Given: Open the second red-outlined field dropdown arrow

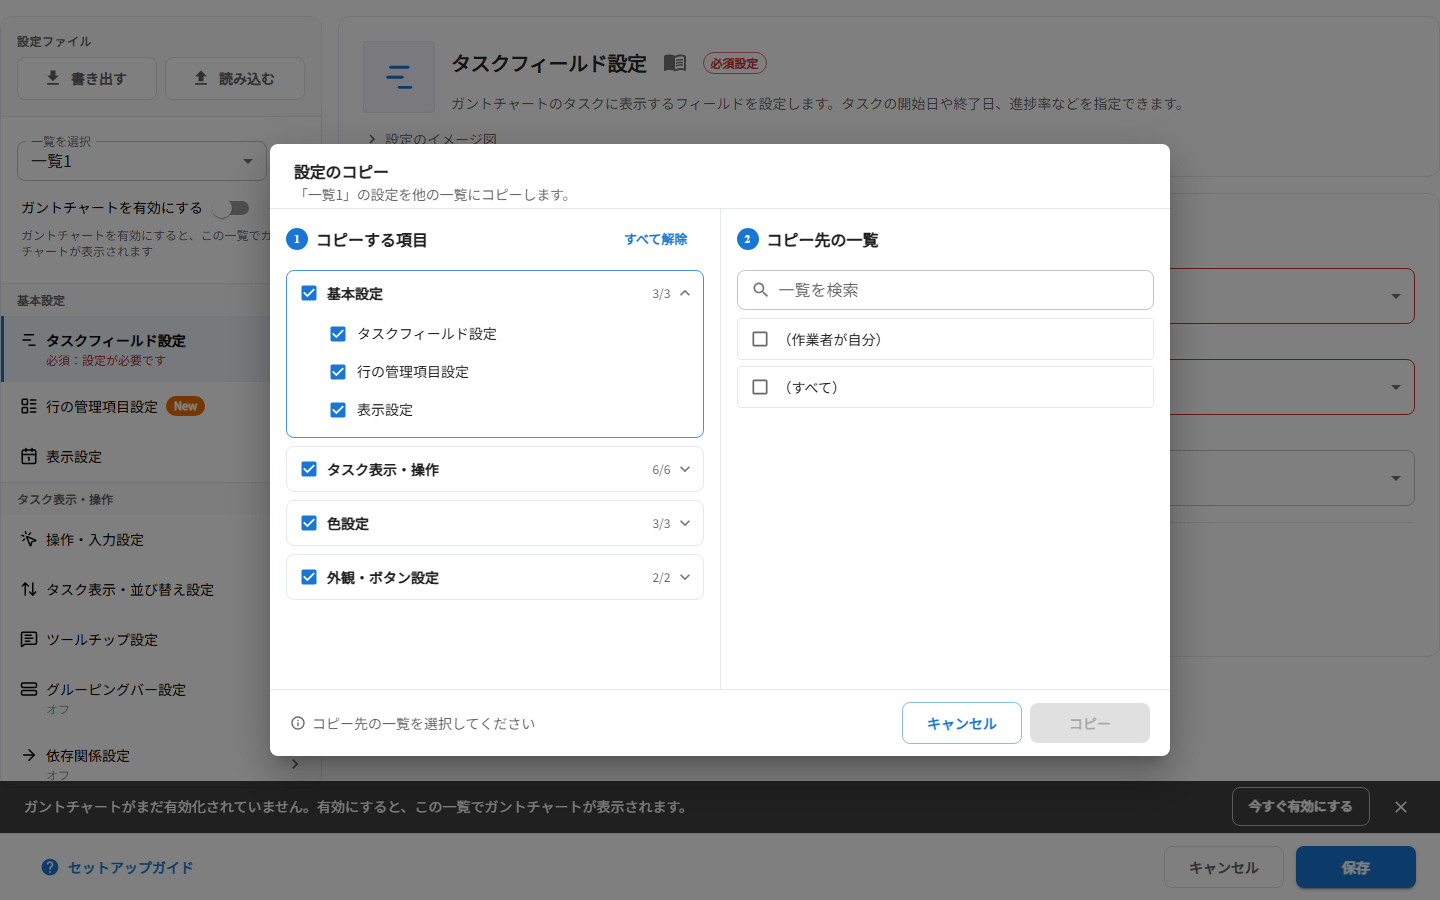Looking at the screenshot, I should point(1396,387).
